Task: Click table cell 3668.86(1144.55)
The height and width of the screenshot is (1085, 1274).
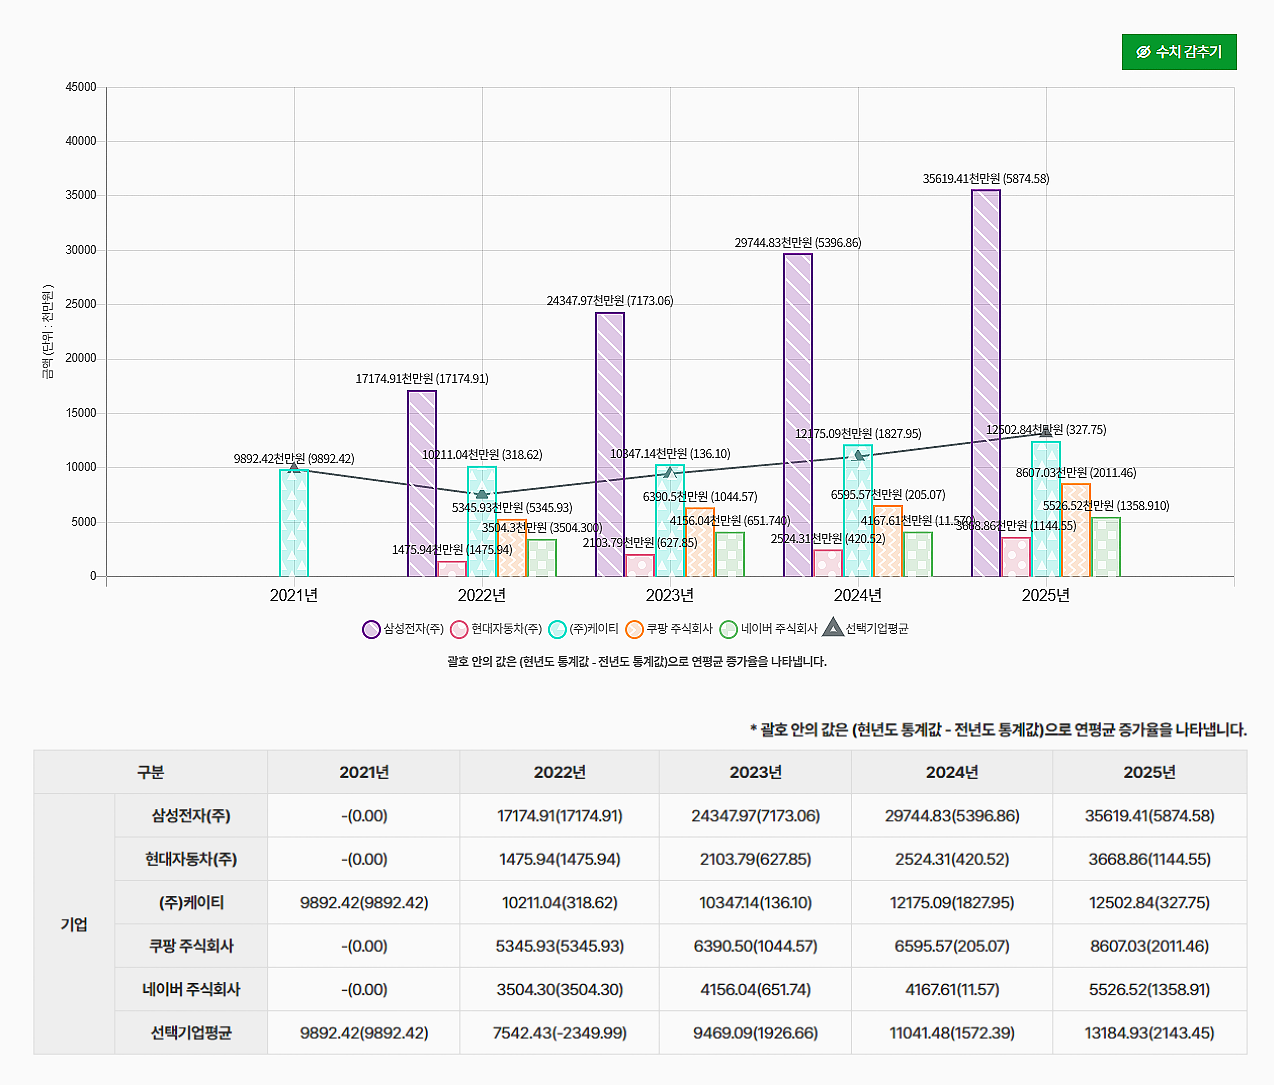Action: point(1150,859)
